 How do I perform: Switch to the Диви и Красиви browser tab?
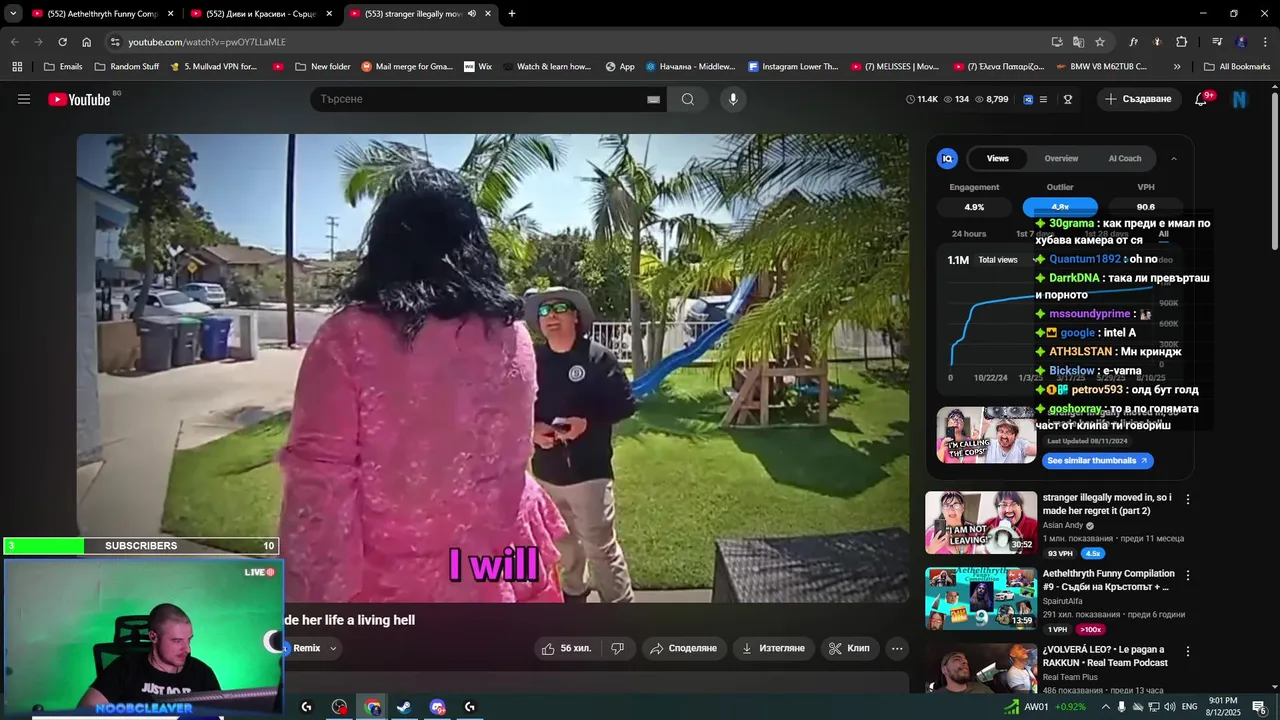coord(263,14)
